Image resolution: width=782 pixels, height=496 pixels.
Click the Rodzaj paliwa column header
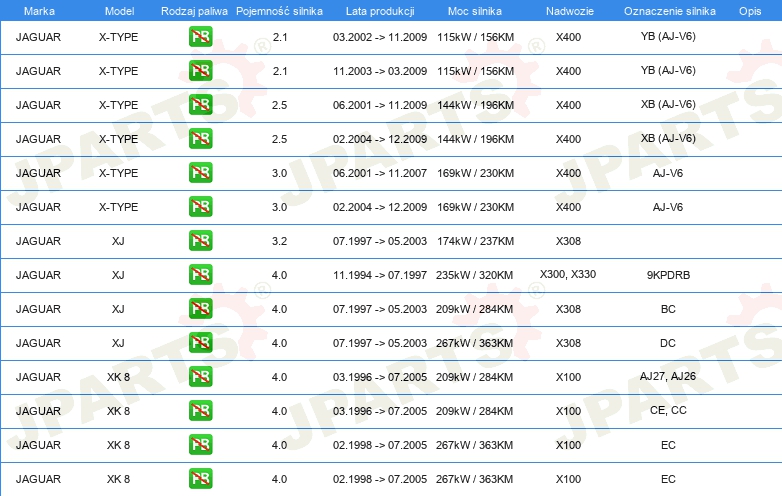(193, 9)
